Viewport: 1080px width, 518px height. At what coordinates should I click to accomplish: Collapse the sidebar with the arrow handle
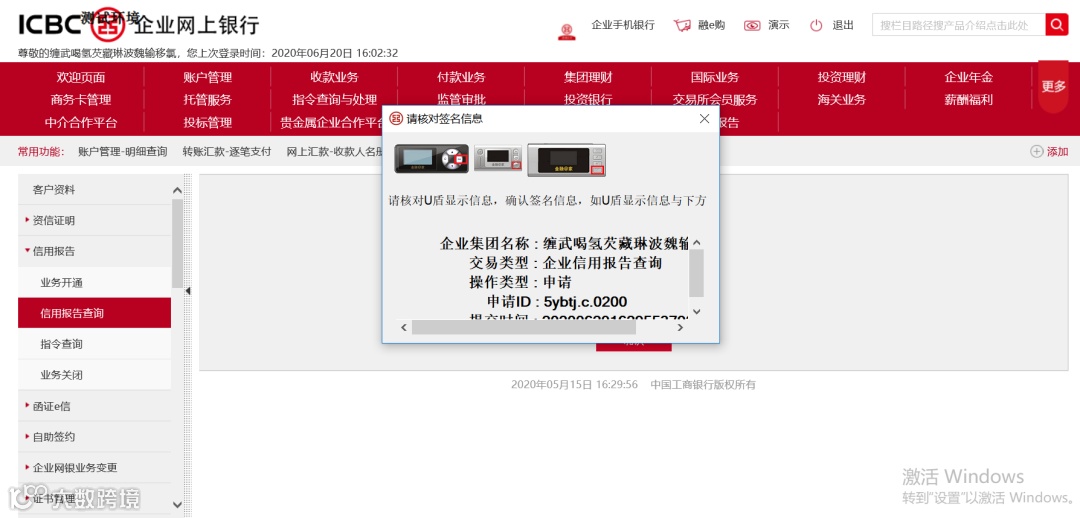coord(187,291)
